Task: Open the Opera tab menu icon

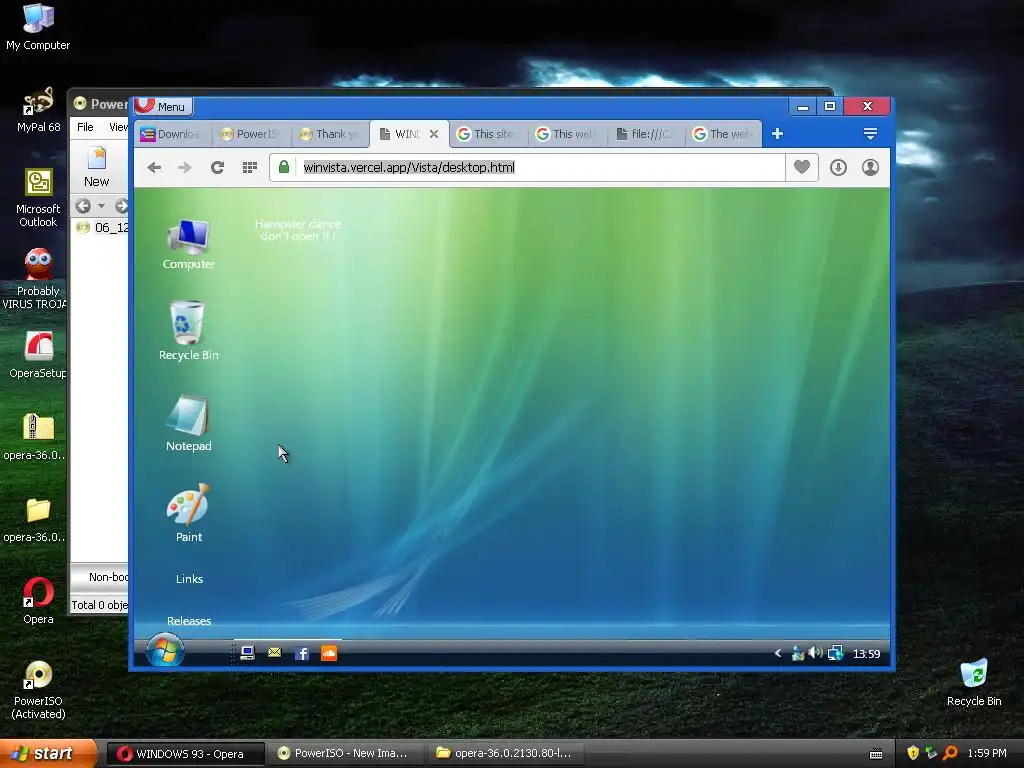Action: click(870, 134)
